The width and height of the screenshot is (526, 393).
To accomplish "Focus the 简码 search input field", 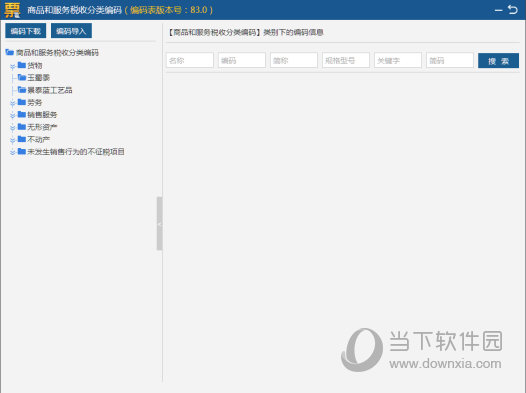I will pos(450,60).
